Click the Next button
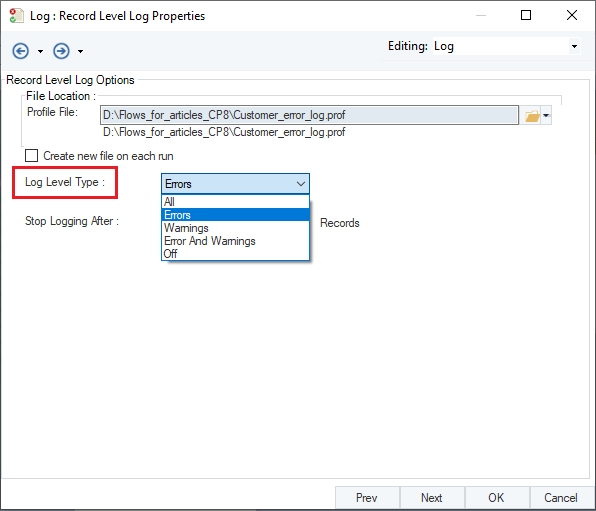This screenshot has height=511, width=596. coord(432,498)
